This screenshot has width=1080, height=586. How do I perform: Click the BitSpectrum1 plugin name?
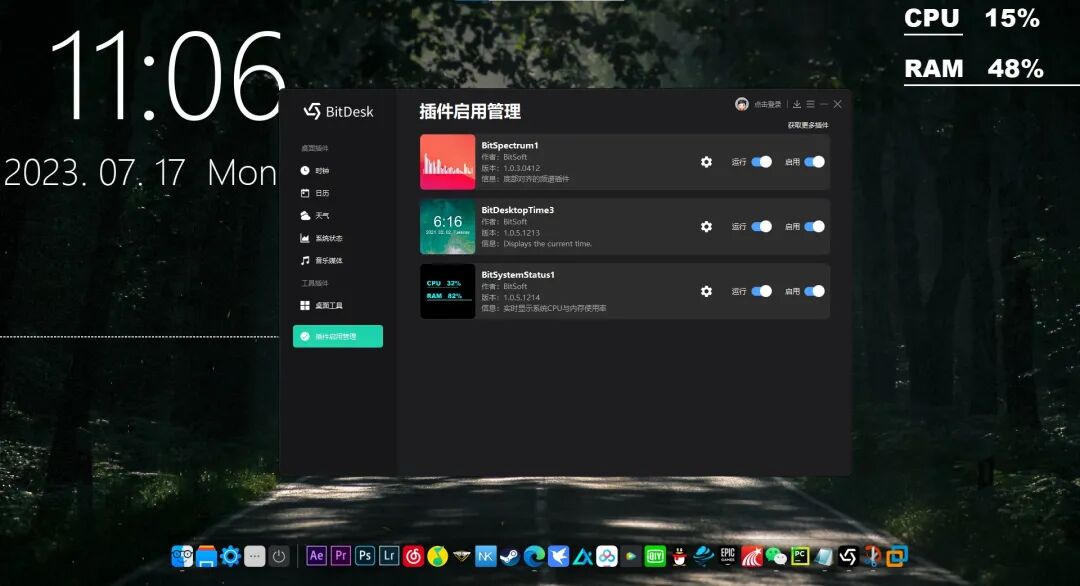(x=510, y=145)
